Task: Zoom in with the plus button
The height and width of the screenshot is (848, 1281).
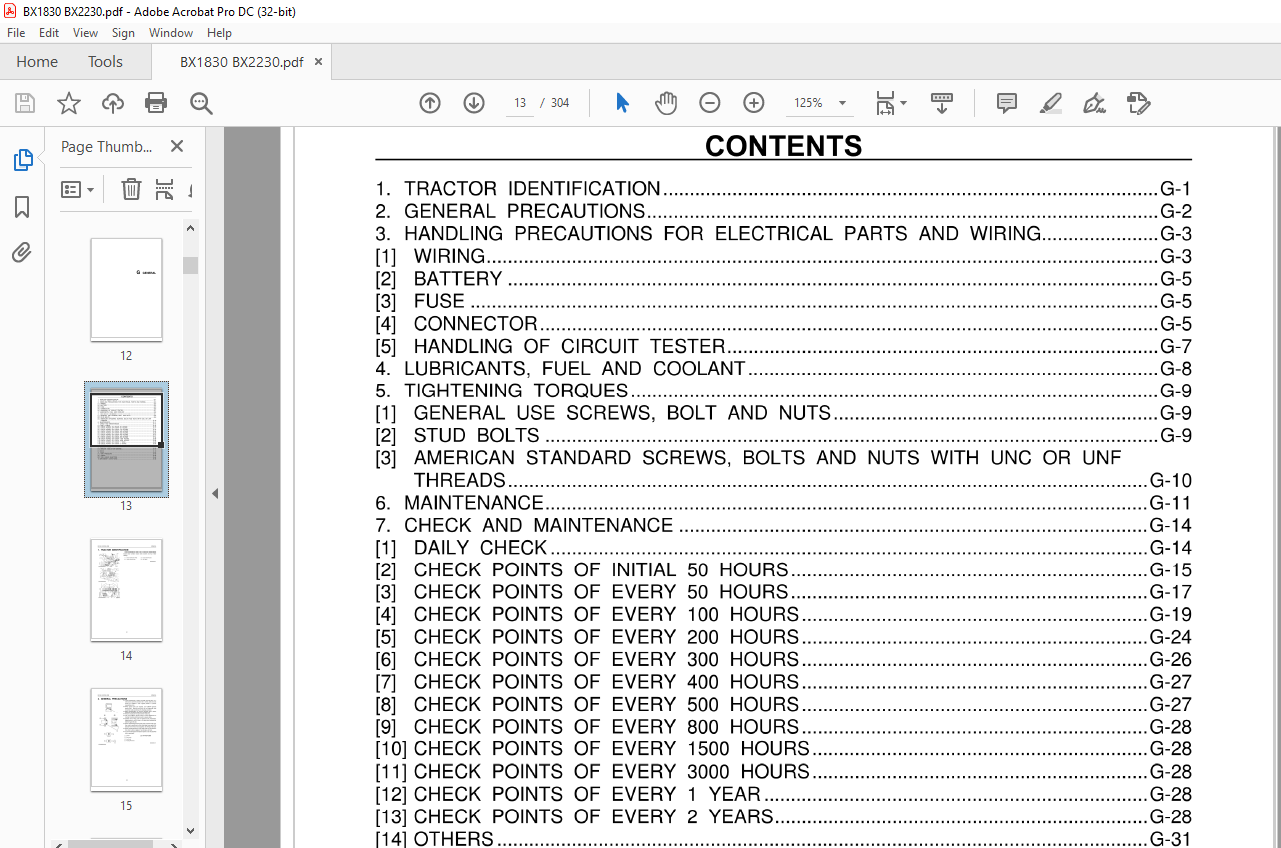Action: point(754,103)
